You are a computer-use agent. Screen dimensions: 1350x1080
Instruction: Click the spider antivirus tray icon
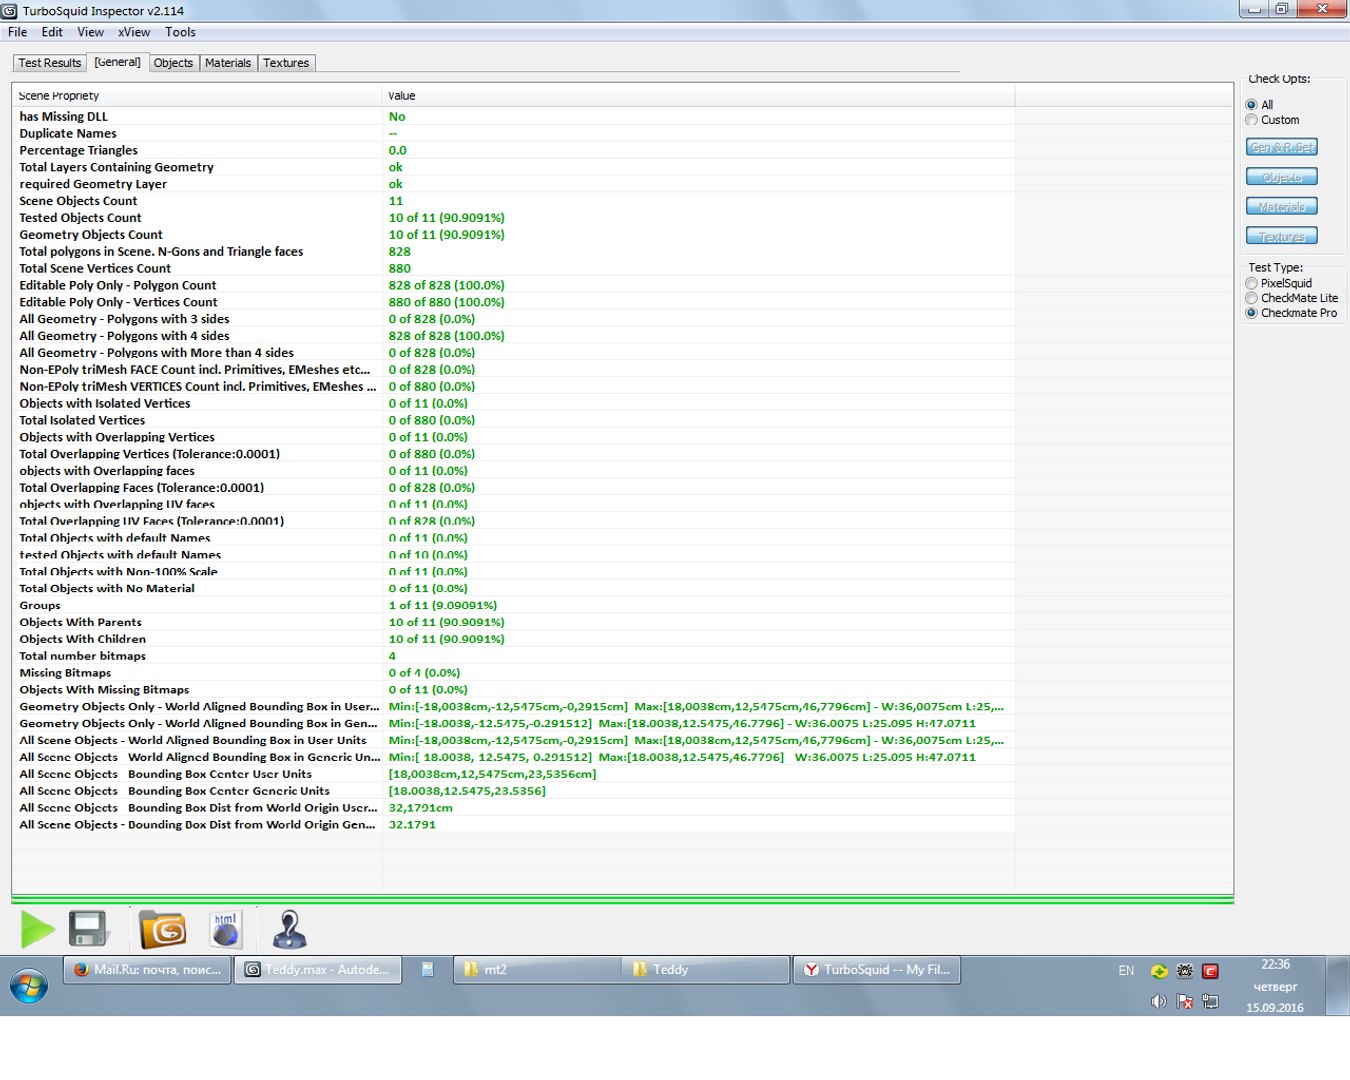pyautogui.click(x=1185, y=971)
